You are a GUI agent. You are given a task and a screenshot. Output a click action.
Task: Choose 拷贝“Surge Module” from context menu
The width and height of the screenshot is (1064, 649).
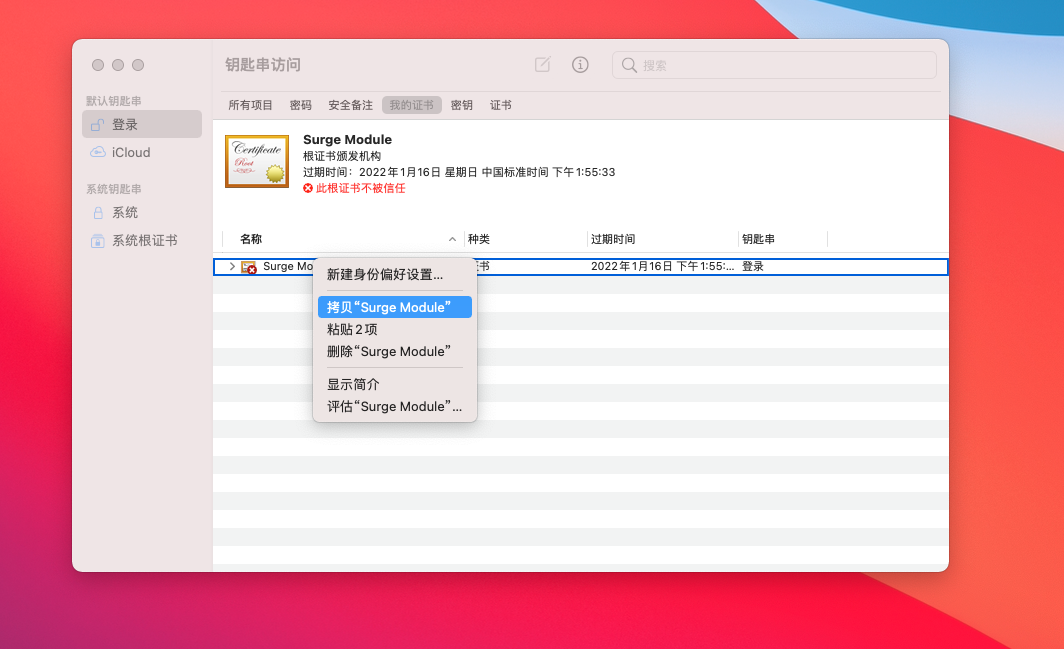(x=394, y=308)
